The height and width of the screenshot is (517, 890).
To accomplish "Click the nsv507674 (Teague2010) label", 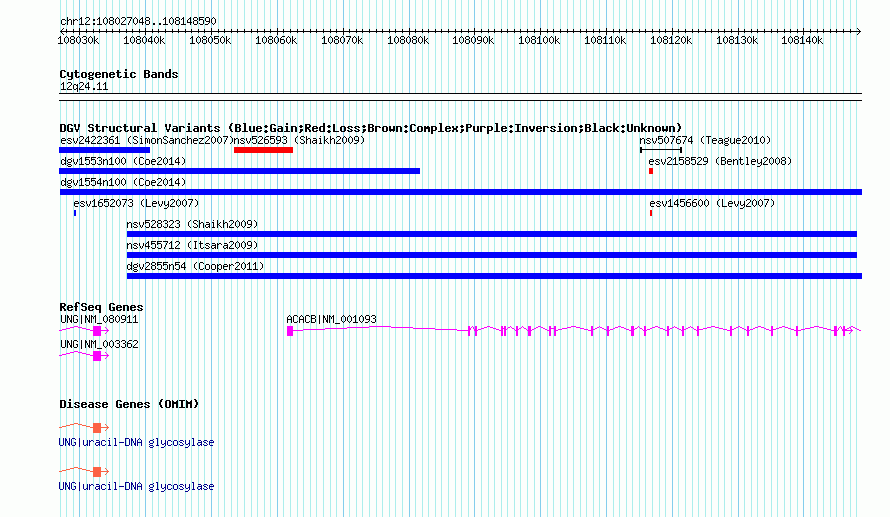I will tap(706, 141).
